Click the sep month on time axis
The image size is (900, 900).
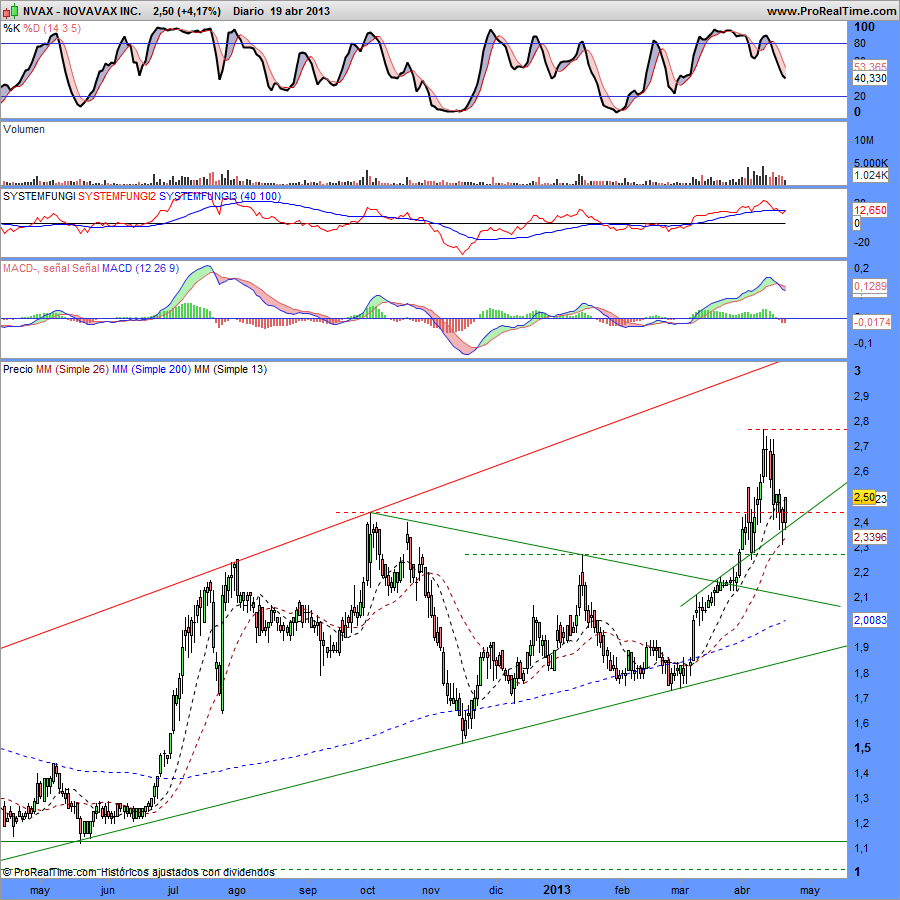pos(308,890)
